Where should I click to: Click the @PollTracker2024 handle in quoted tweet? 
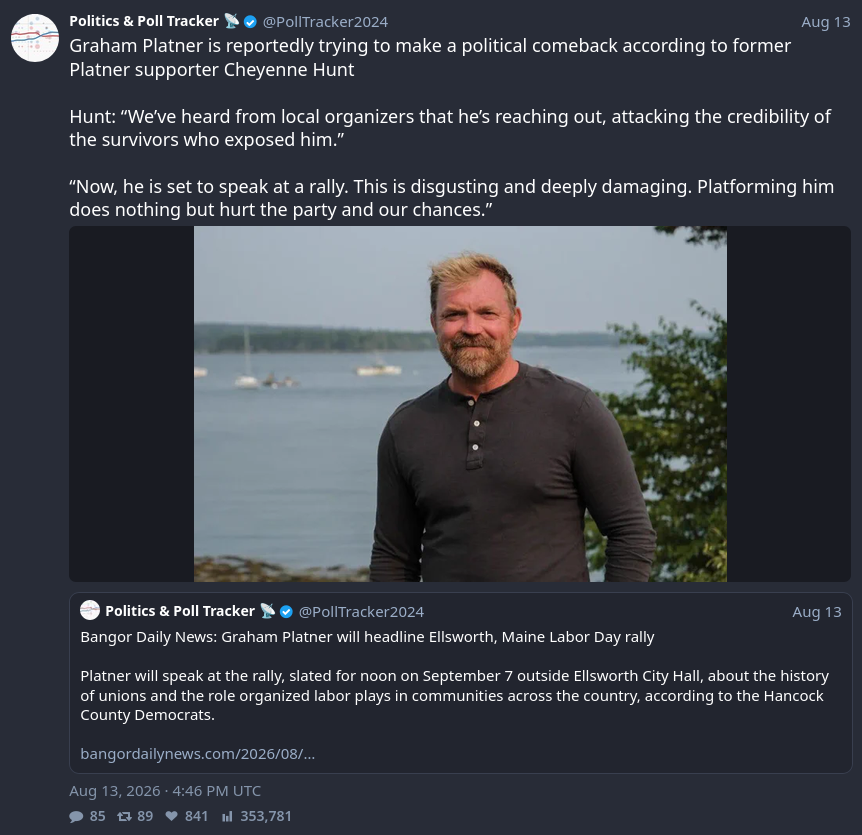pos(361,612)
